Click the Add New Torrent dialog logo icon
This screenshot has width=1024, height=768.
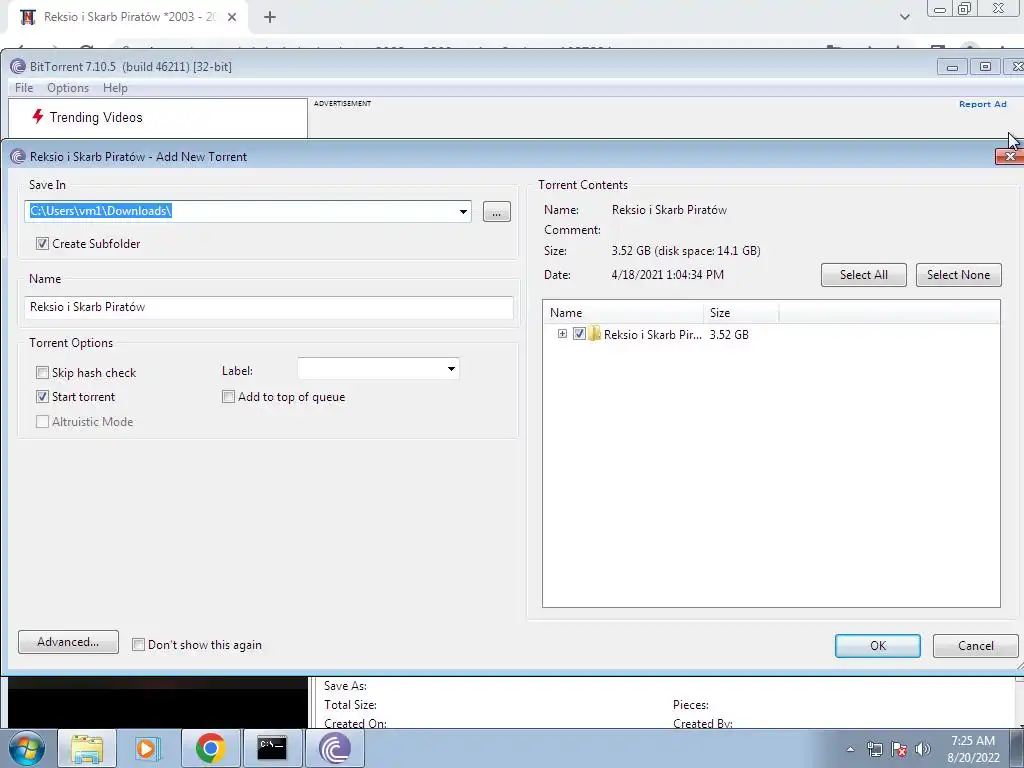coord(18,157)
